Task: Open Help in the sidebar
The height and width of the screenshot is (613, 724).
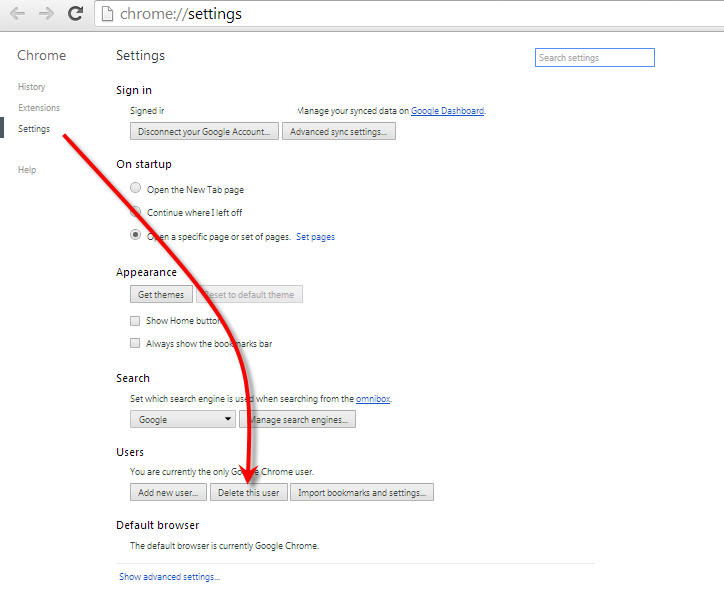Action: 27,169
